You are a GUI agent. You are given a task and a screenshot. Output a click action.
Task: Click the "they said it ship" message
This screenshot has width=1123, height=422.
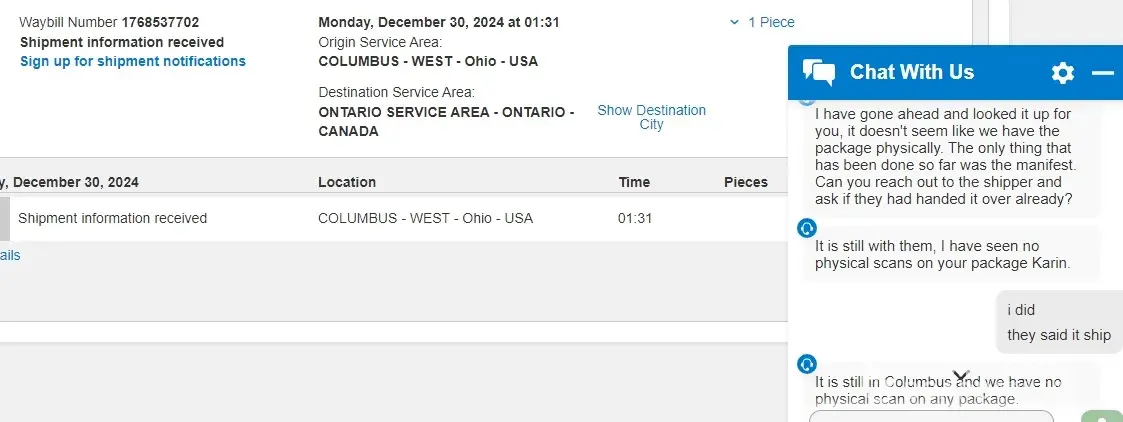[x=1059, y=335]
